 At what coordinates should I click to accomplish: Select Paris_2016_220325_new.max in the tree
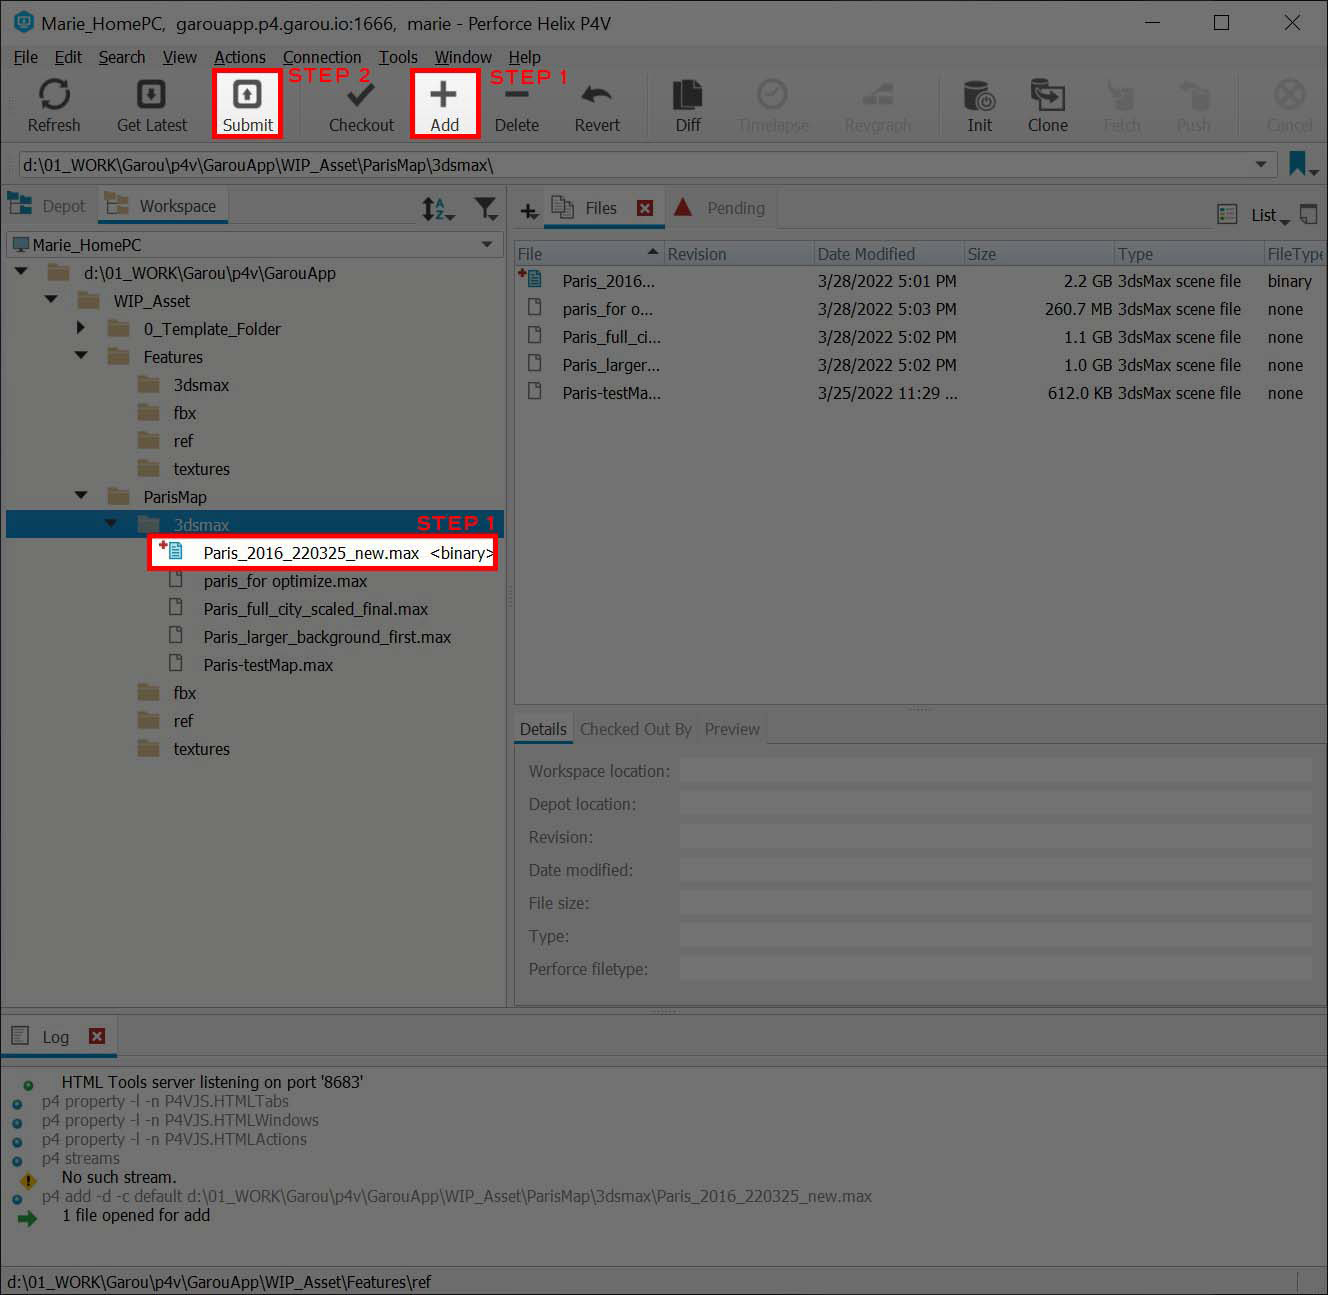[x=311, y=552]
